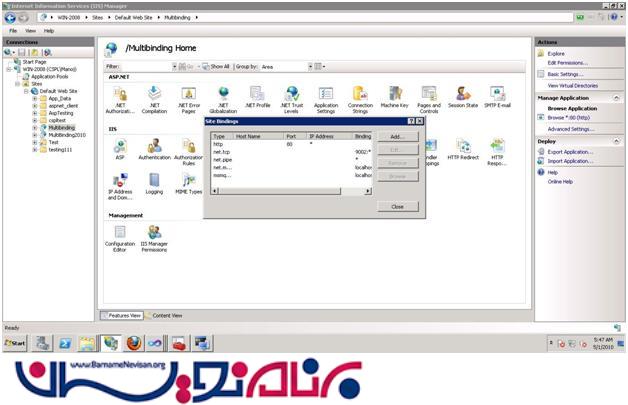Click View Virtual Directories link
Viewport: 628px width, 405px height.
[x=573, y=86]
